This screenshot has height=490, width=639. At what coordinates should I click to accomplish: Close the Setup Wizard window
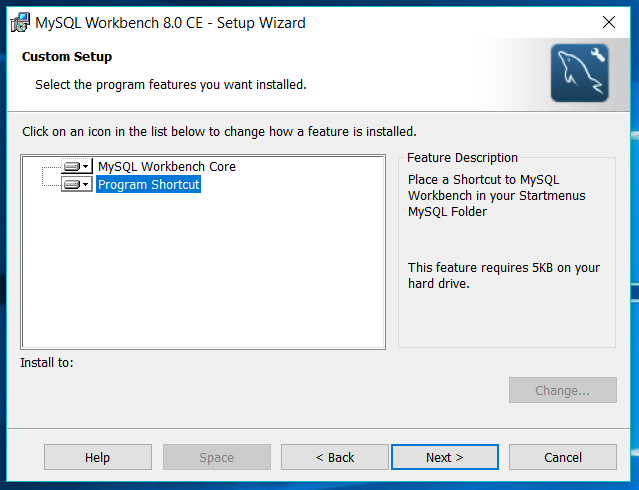click(x=609, y=22)
